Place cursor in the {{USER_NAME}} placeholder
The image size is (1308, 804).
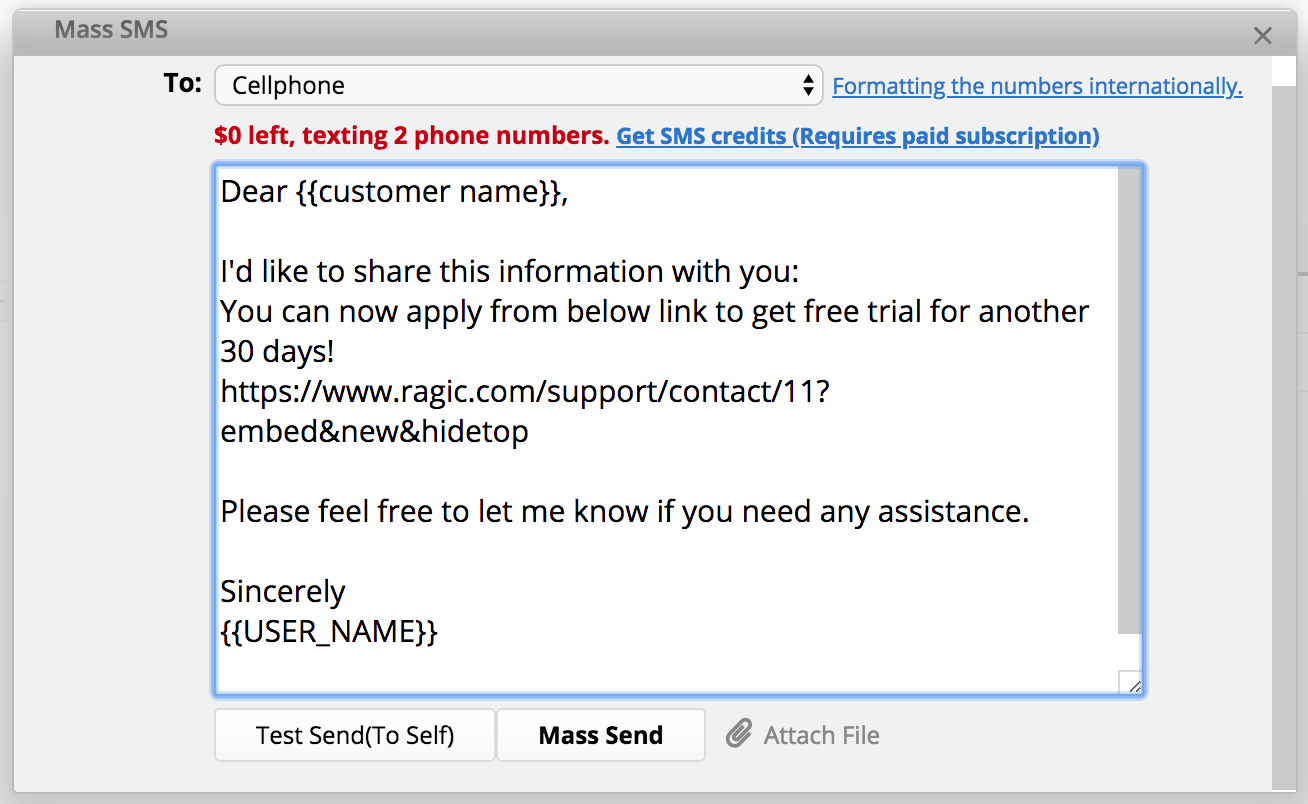tap(329, 631)
